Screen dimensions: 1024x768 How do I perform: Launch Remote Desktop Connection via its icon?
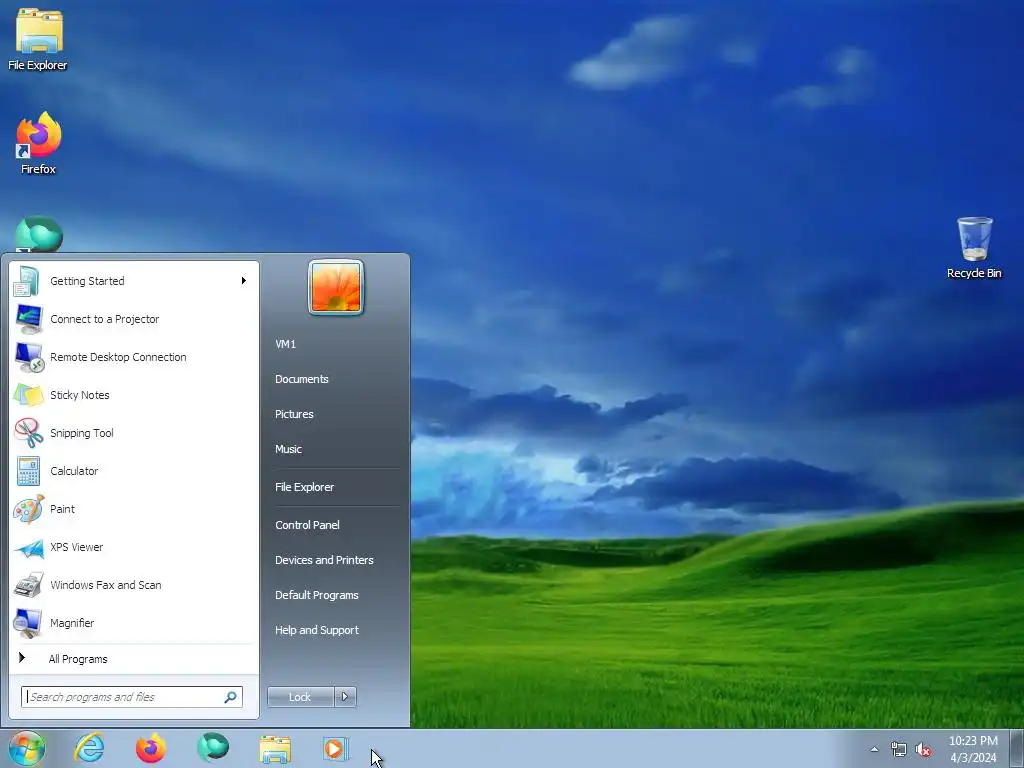click(27, 357)
